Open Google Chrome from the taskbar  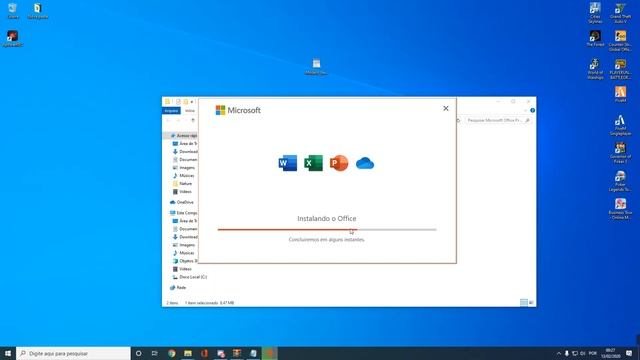click(172, 353)
